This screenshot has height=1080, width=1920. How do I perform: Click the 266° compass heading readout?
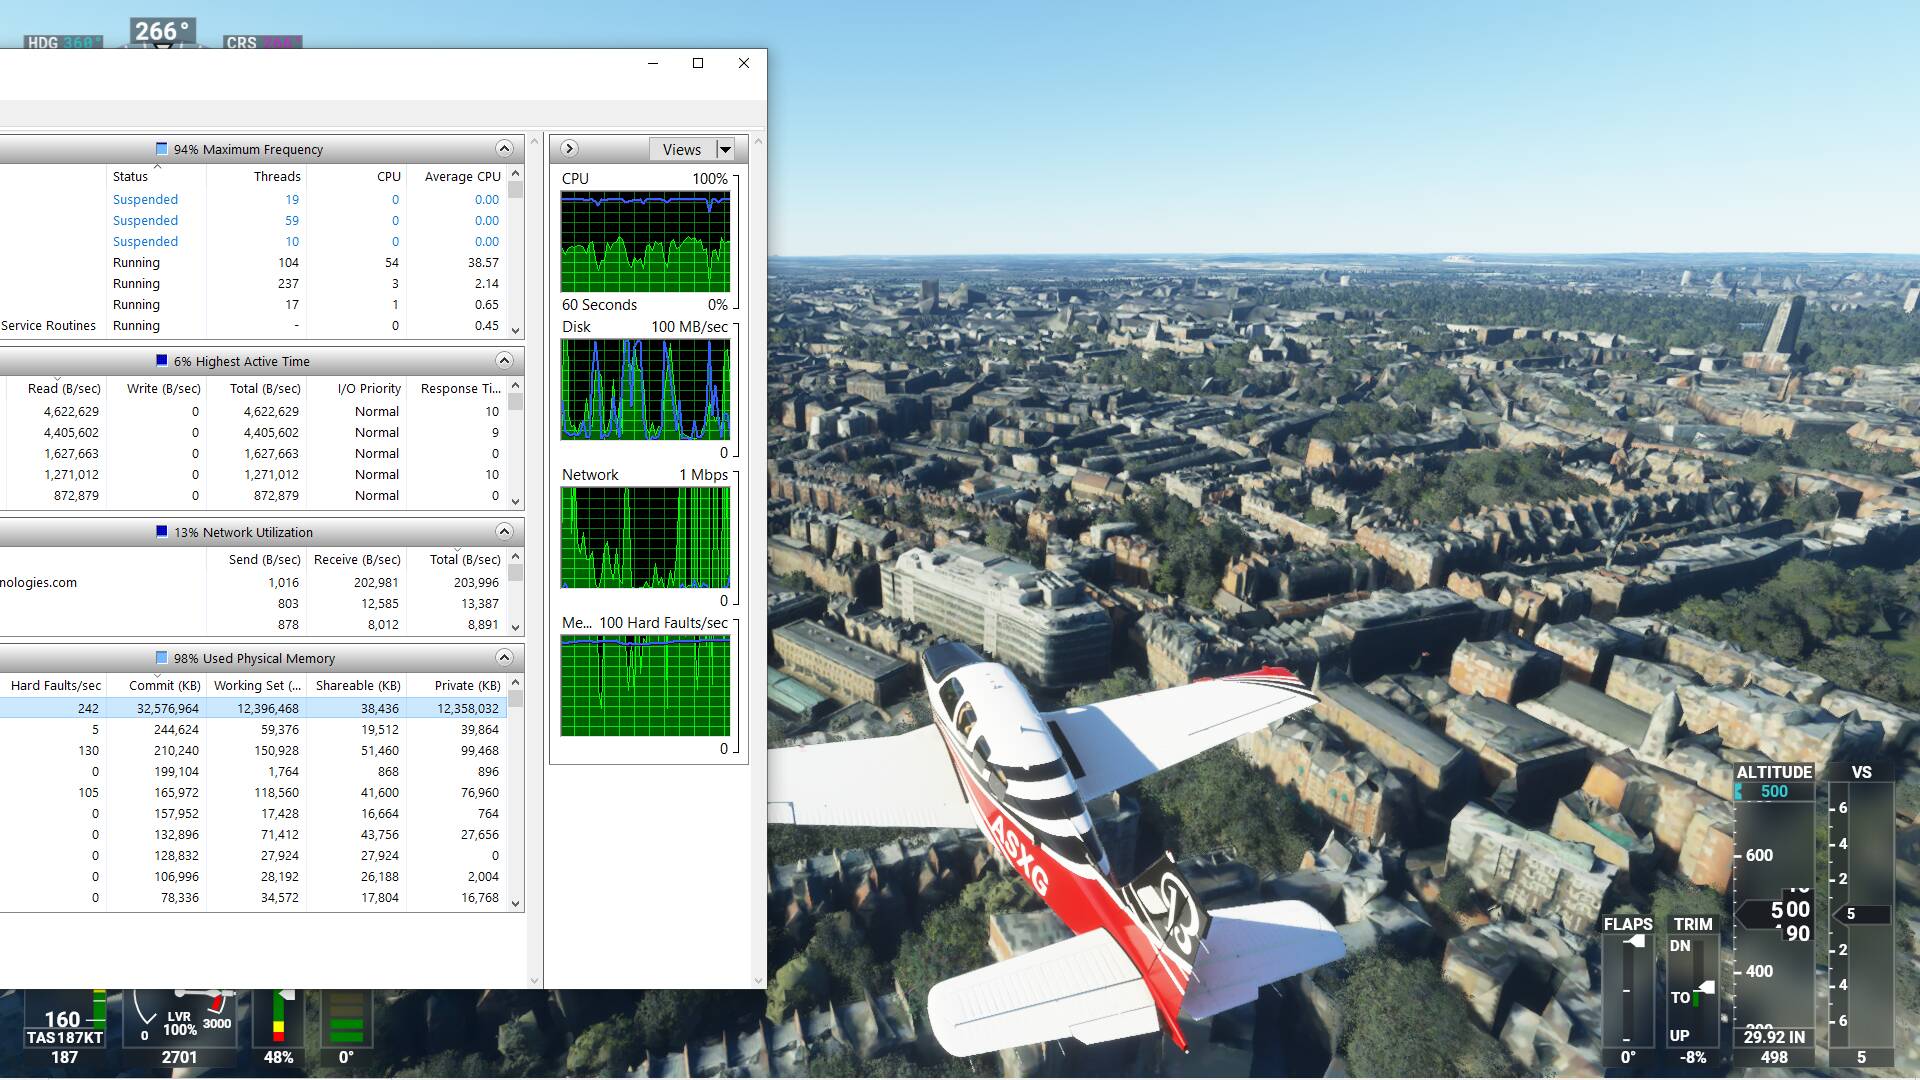(163, 32)
